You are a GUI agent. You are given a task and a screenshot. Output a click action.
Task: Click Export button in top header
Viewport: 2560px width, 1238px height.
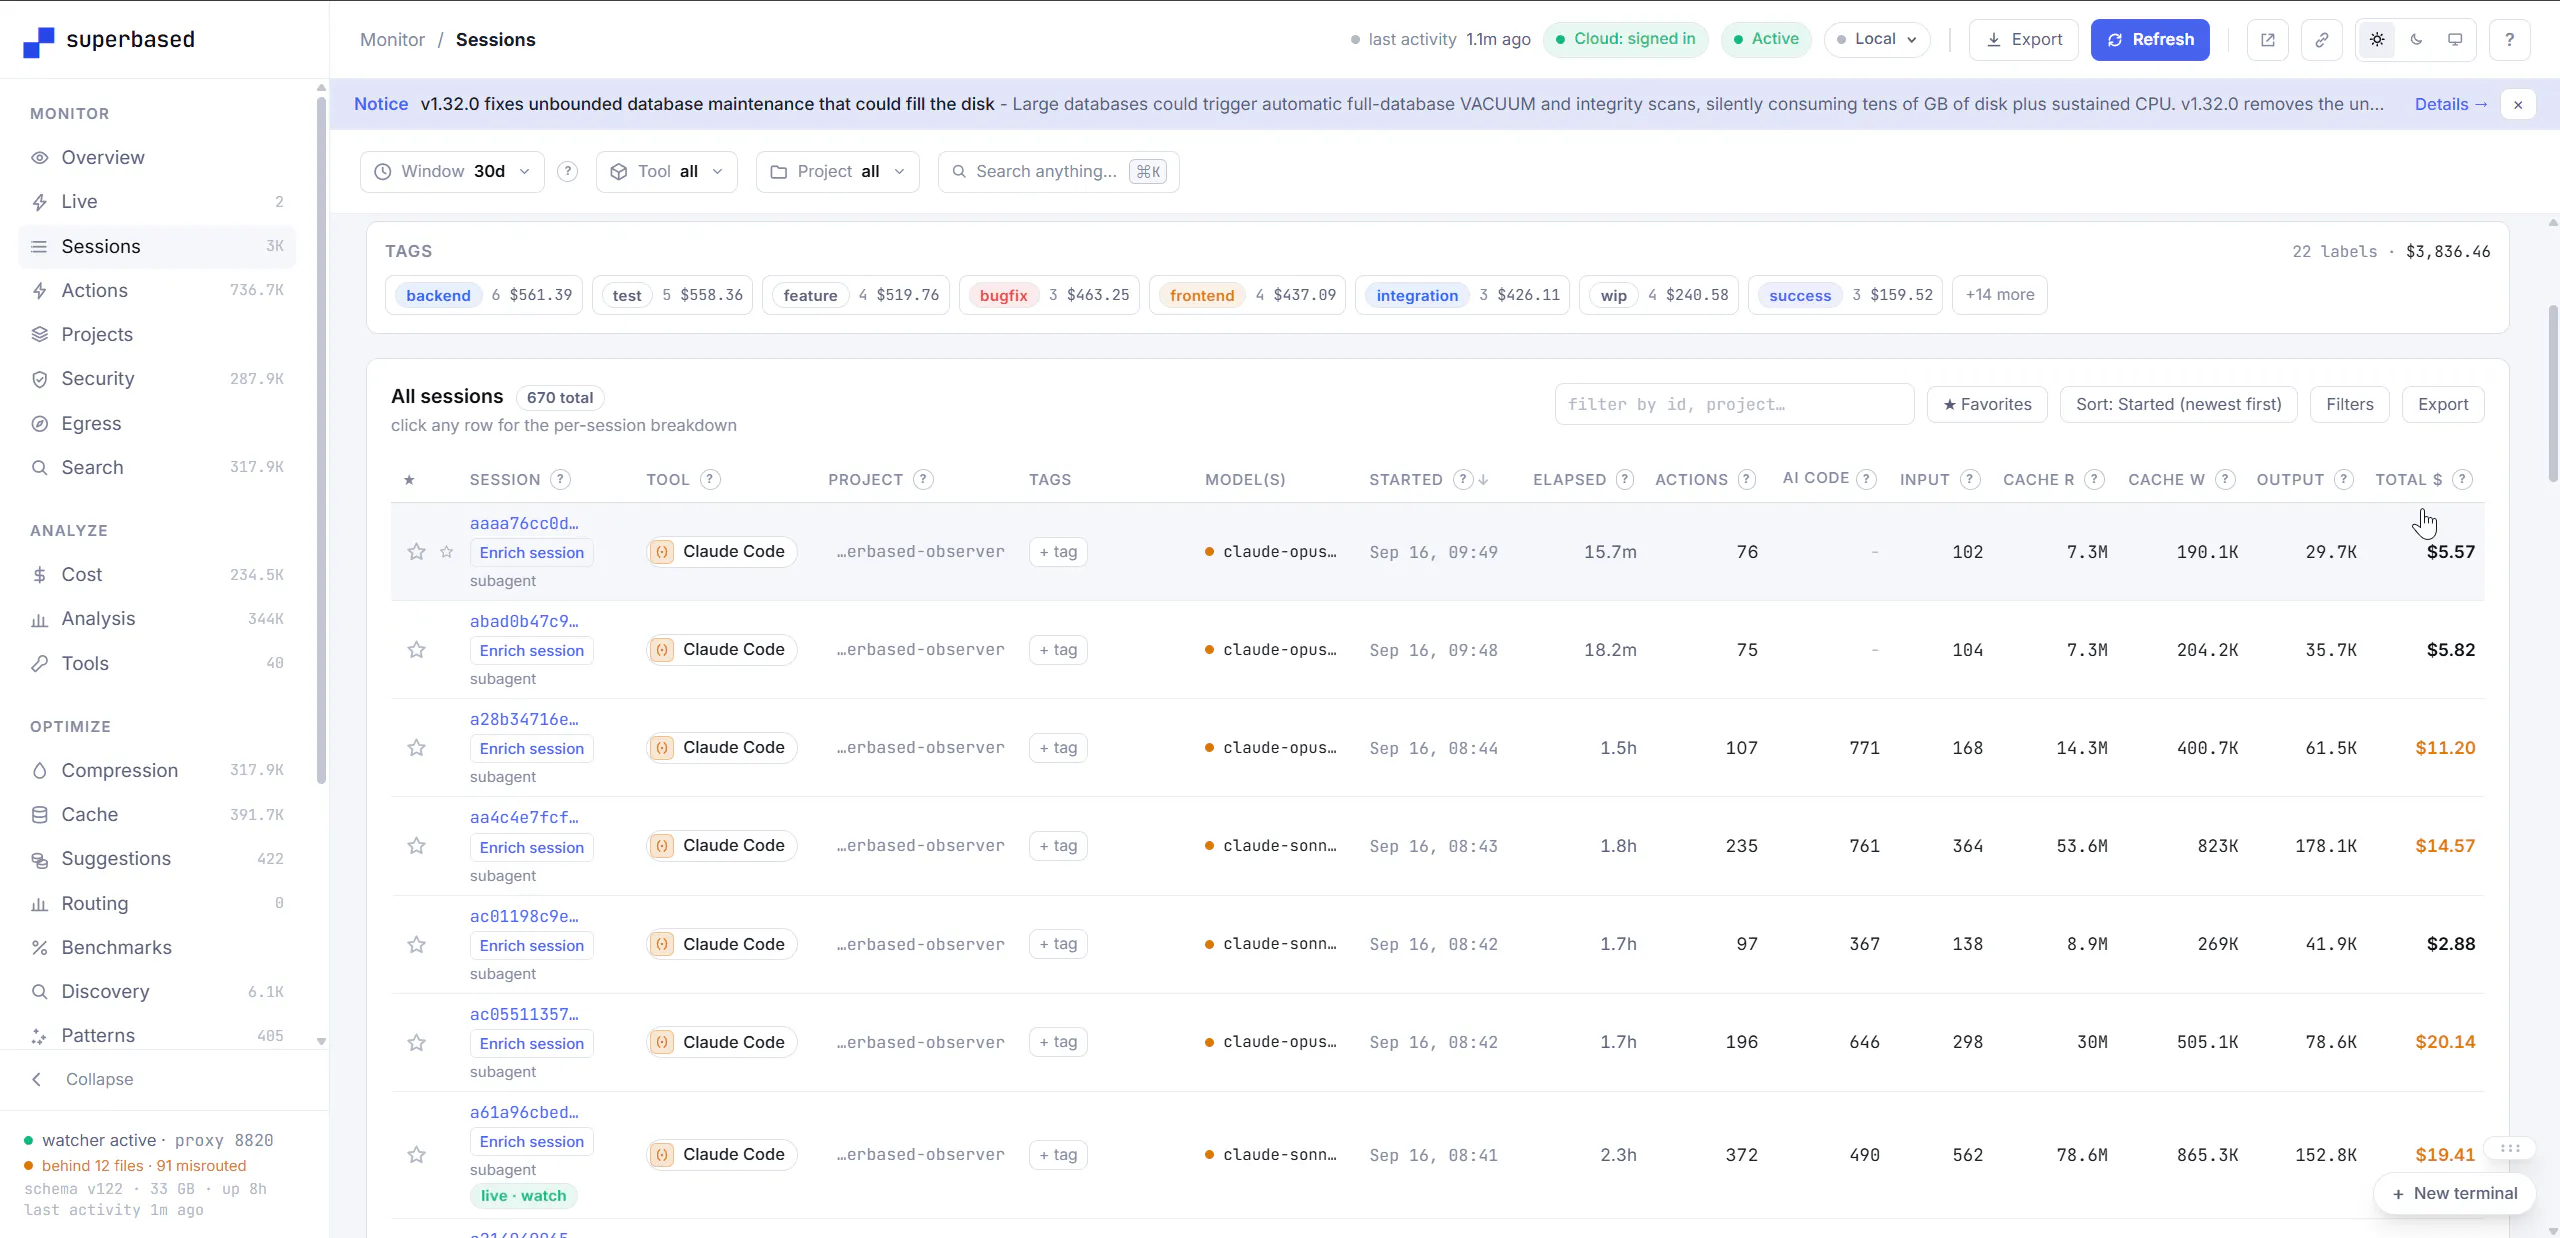click(2024, 40)
